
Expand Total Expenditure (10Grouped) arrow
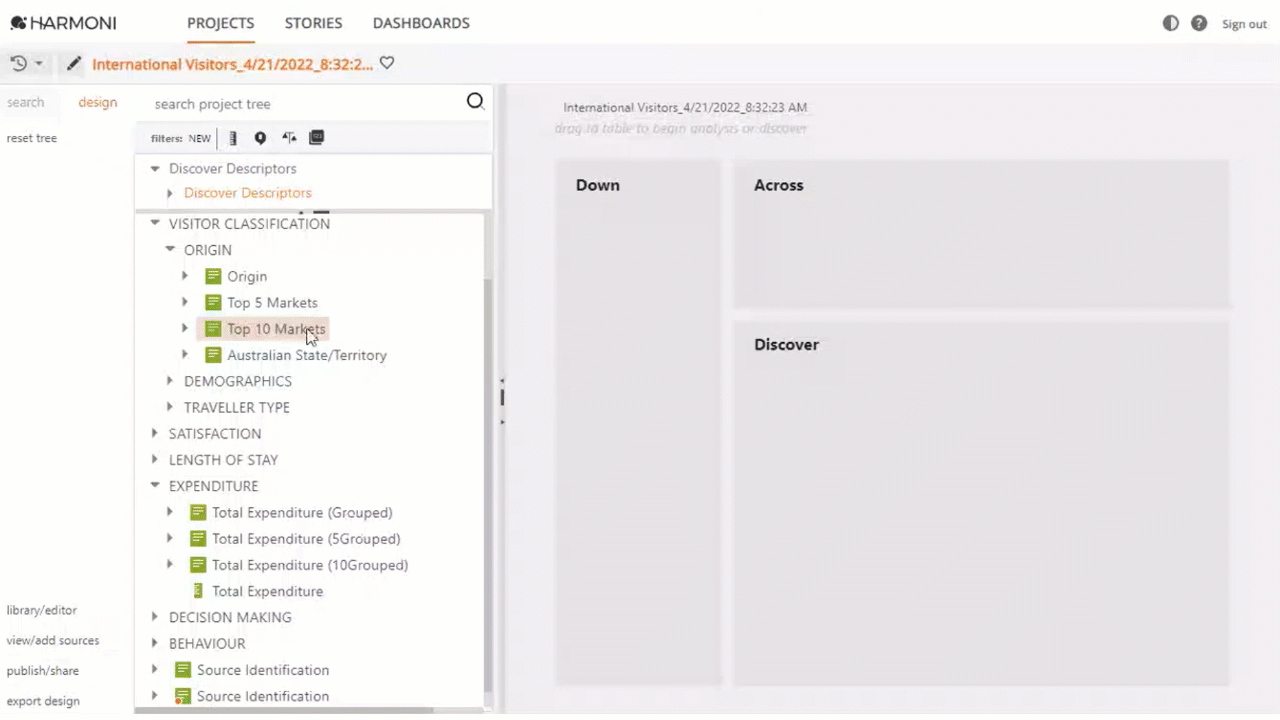click(170, 564)
